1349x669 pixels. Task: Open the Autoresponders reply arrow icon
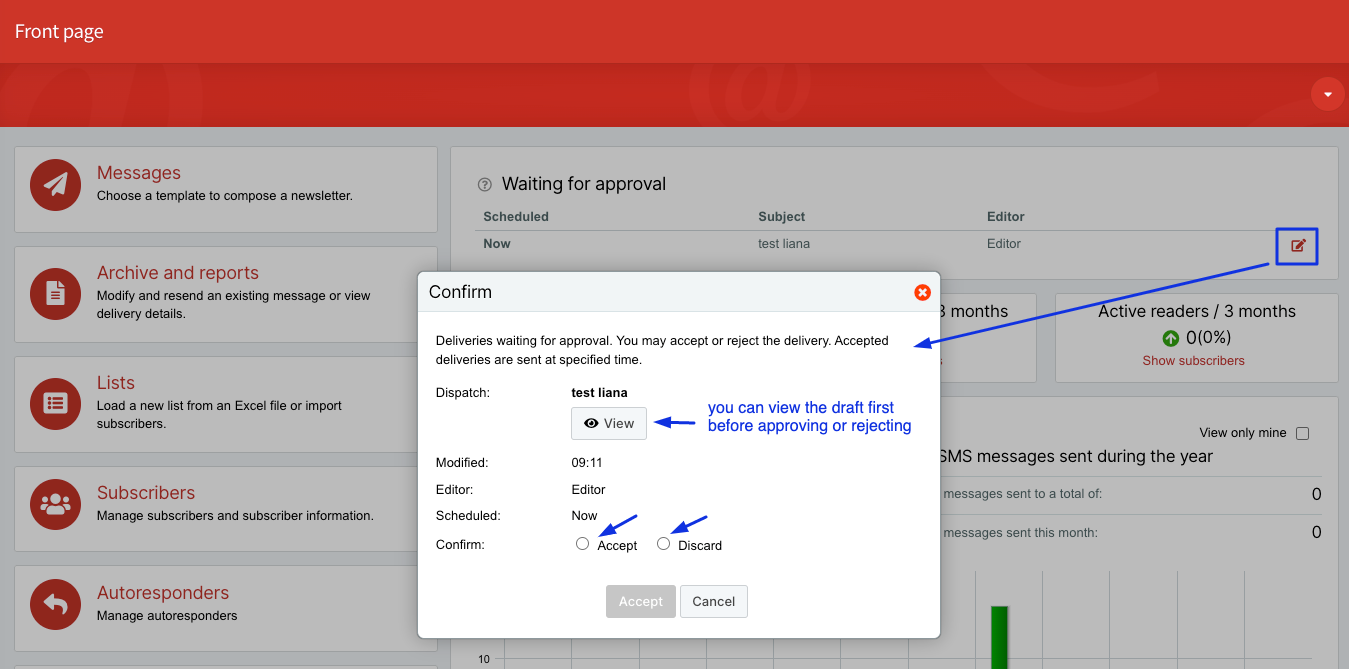tap(56, 604)
